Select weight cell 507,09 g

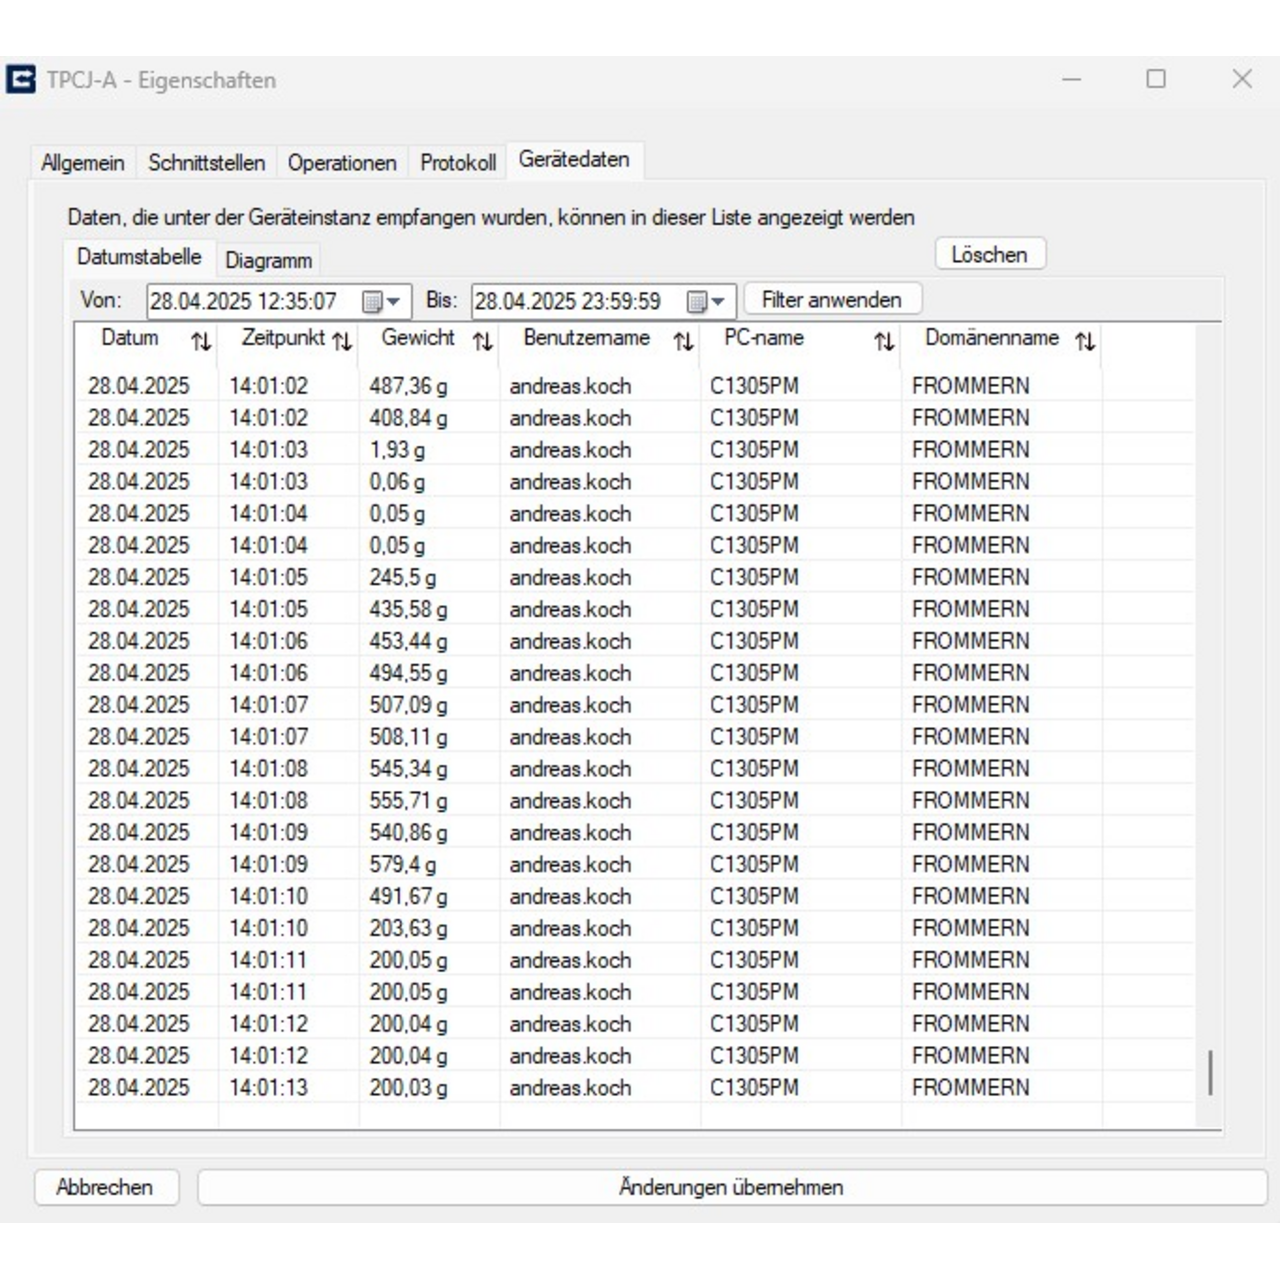point(408,705)
